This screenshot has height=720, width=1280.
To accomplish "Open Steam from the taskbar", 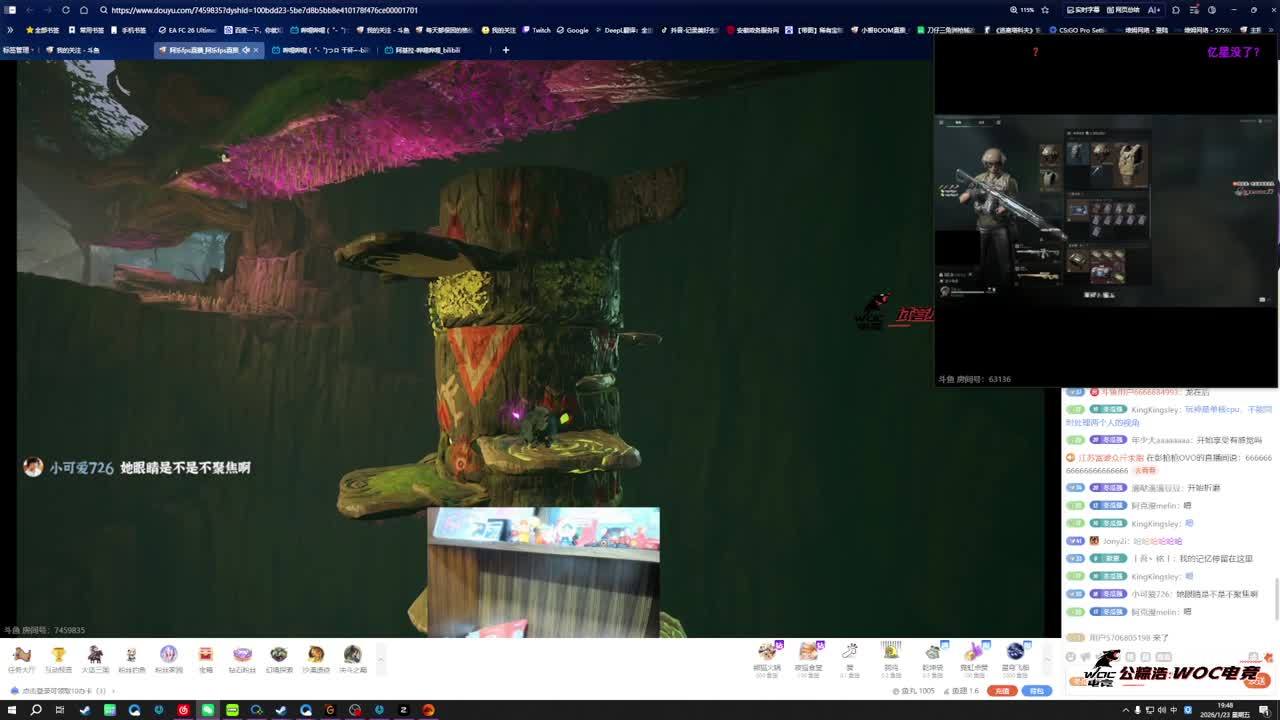I will [x=85, y=710].
